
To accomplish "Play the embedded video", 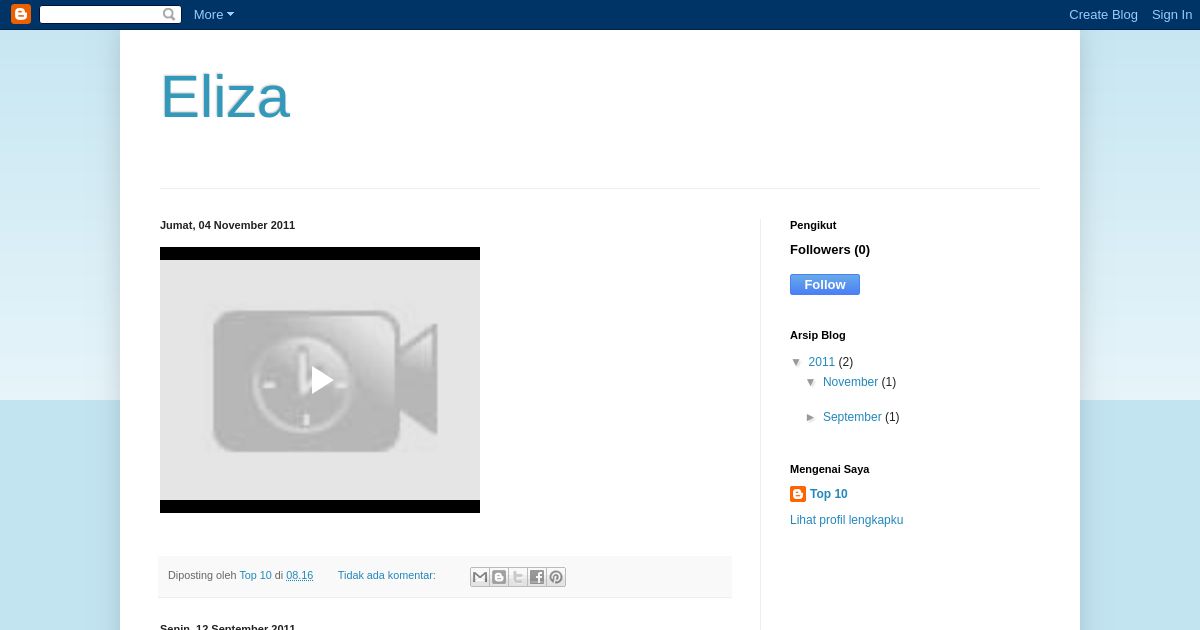I will click(x=320, y=380).
